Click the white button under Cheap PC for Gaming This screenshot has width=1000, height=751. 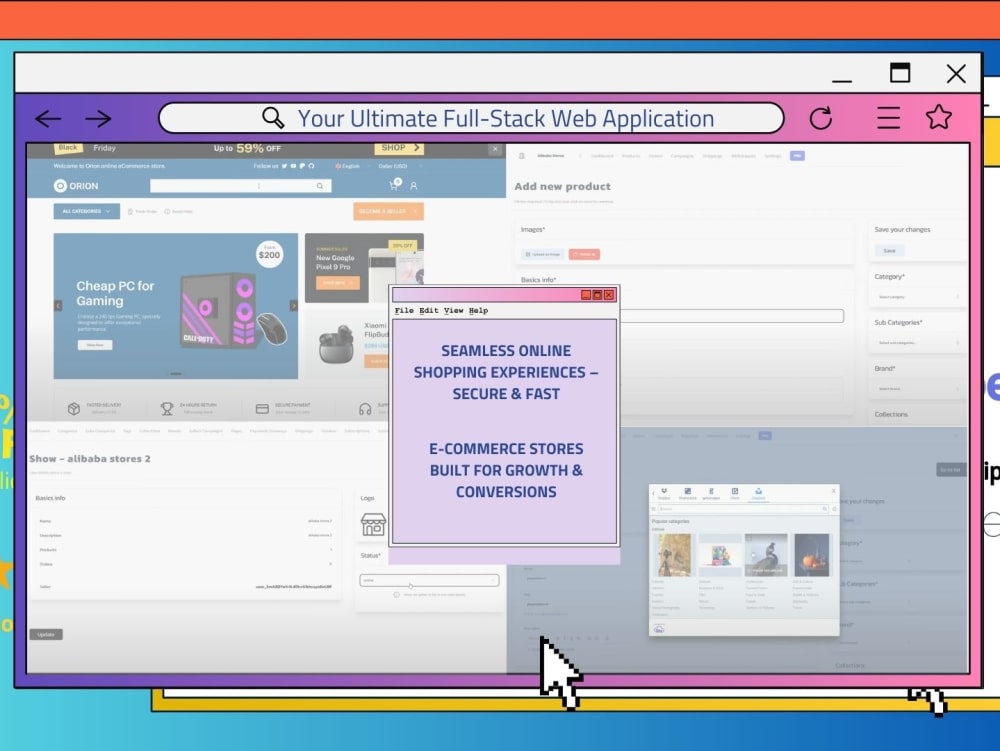(95, 345)
